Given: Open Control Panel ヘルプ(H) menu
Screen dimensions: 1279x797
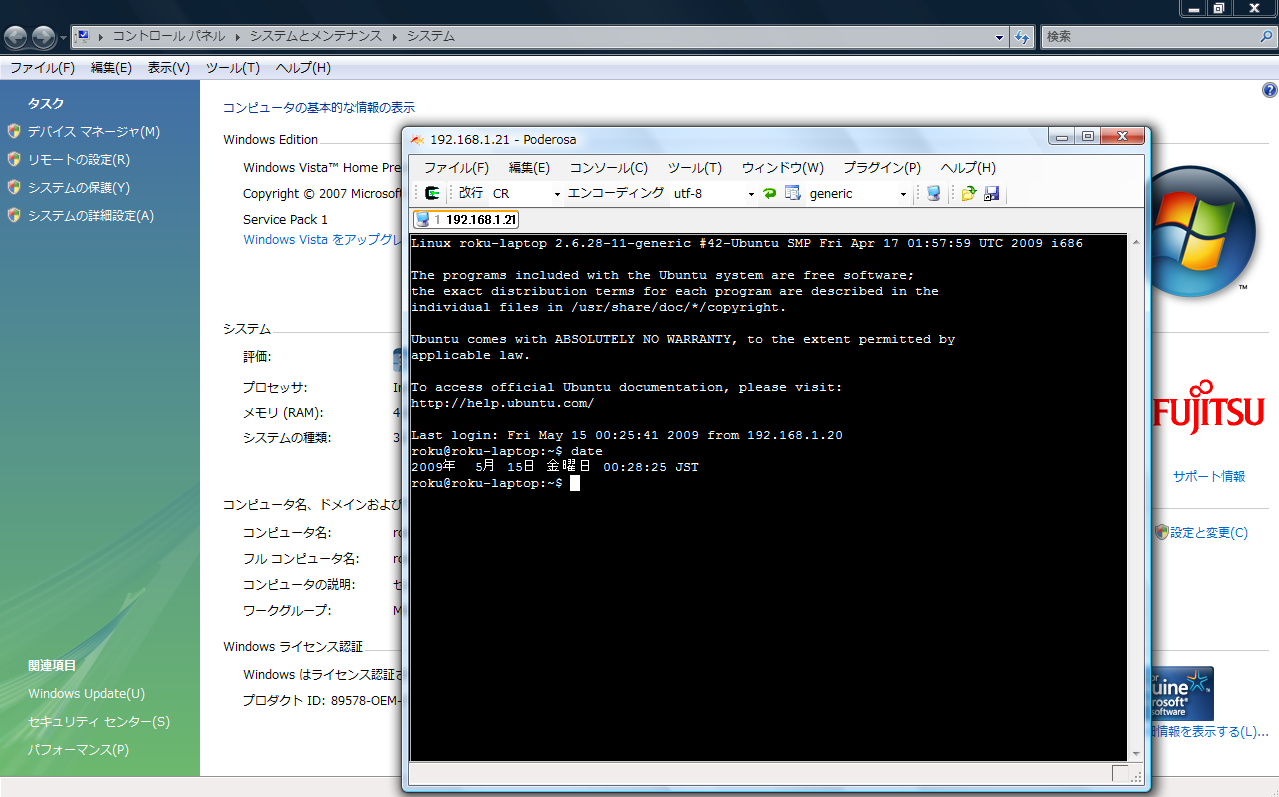Looking at the screenshot, I should click(302, 68).
